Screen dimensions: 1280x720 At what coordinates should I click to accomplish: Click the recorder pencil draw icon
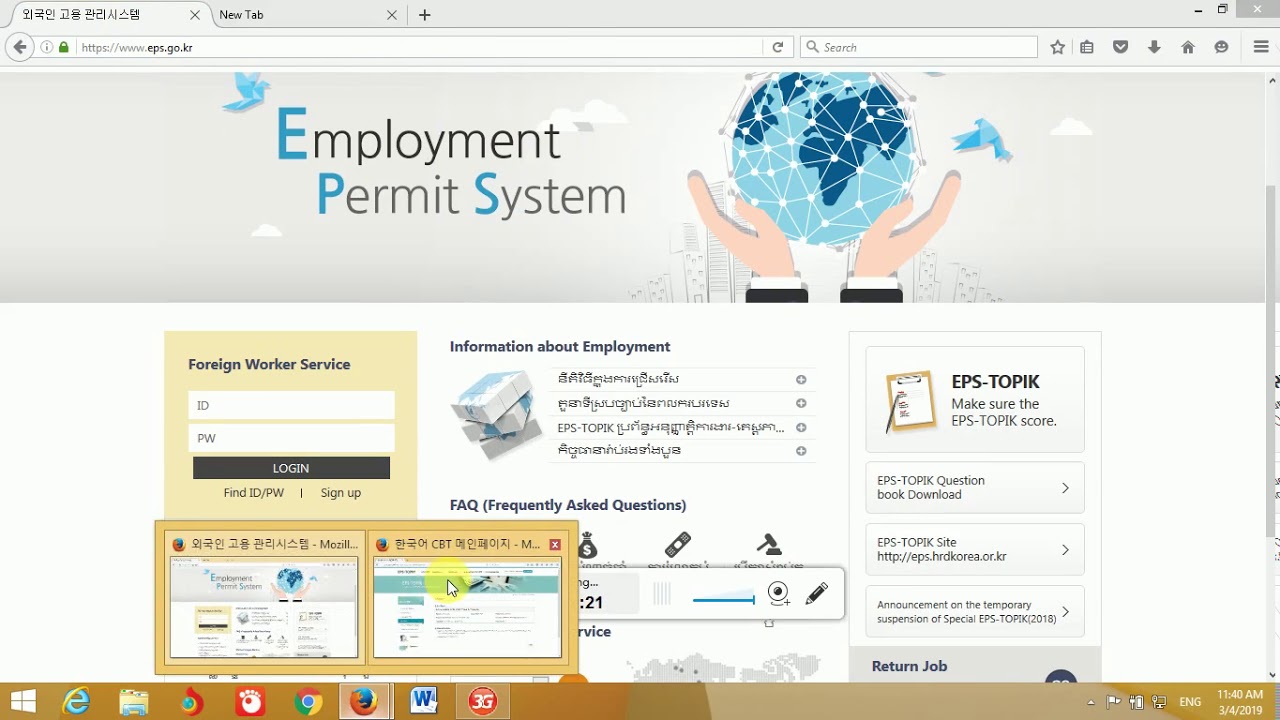[x=816, y=594]
